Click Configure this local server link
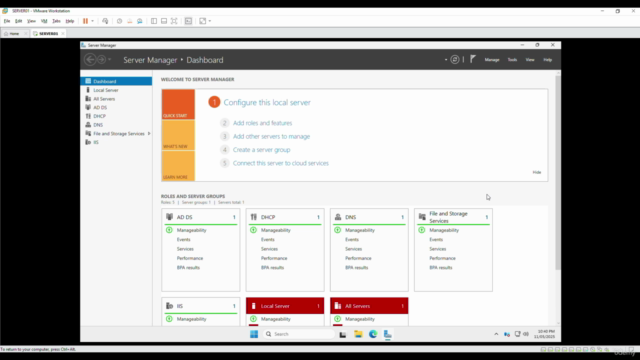The width and height of the screenshot is (640, 360). click(x=267, y=102)
